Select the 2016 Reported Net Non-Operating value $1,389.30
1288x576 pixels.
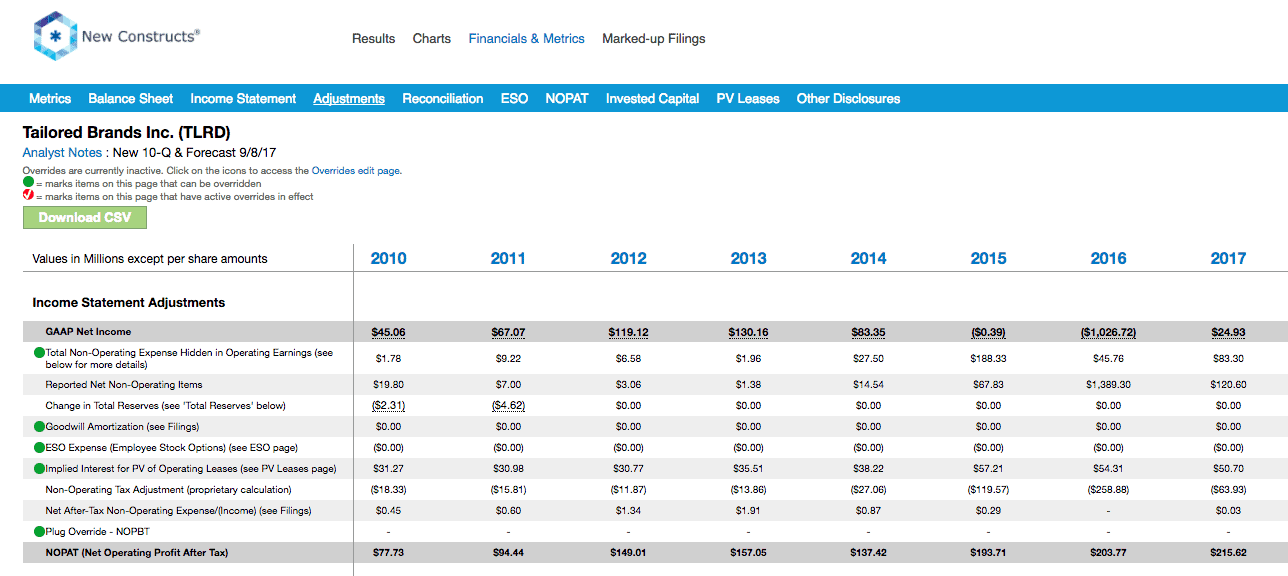[1109, 385]
